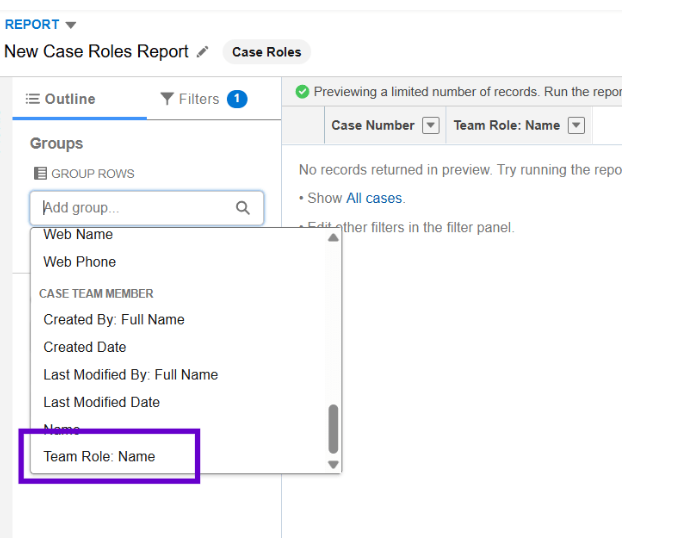Click the filter count badge showing 1

[x=237, y=99]
